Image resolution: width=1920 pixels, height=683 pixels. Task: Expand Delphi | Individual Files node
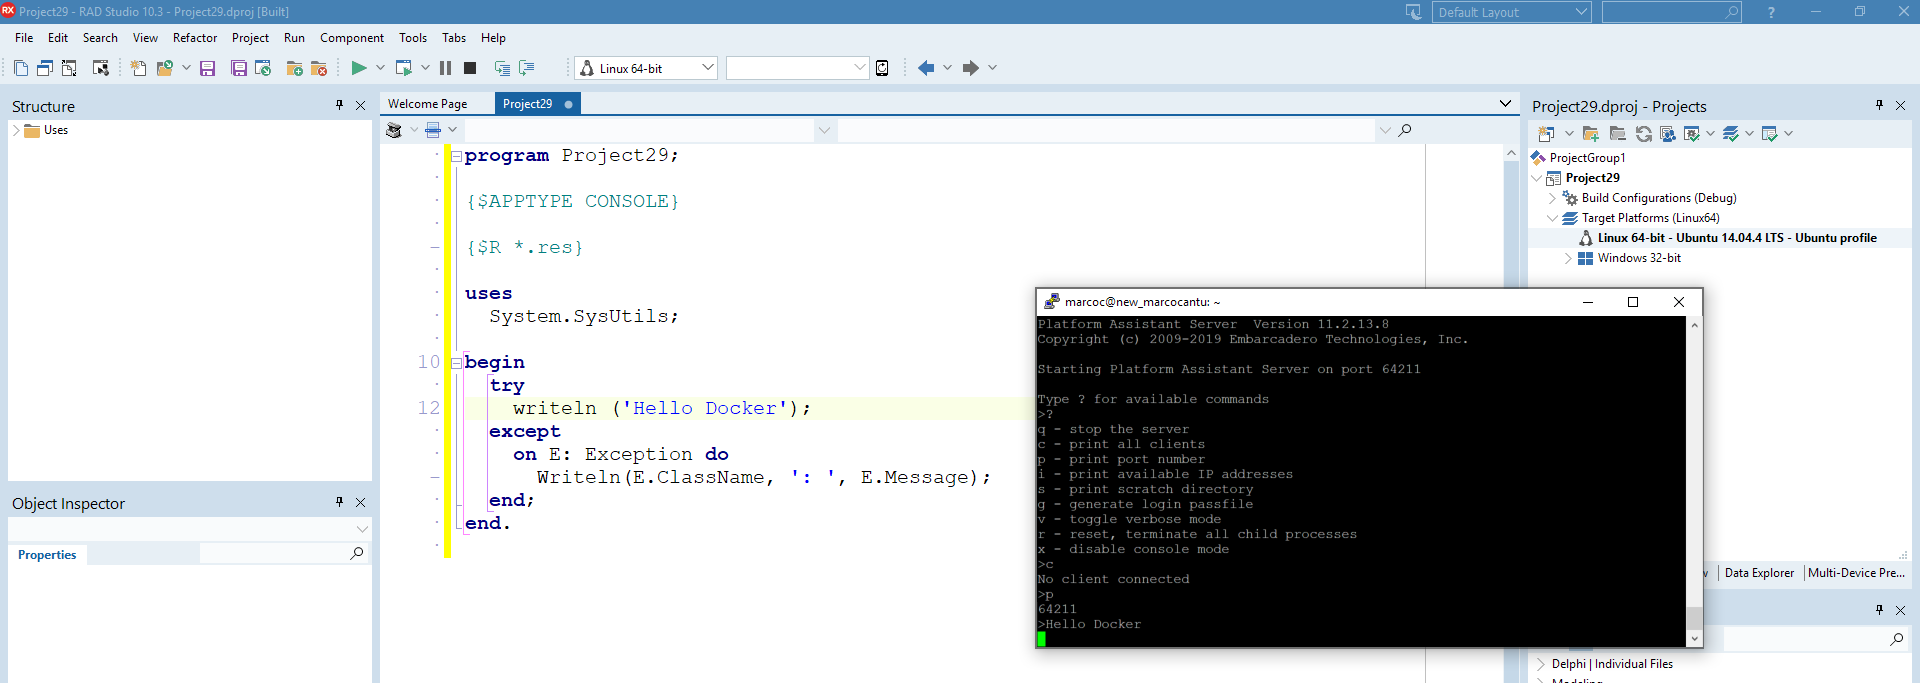coord(1540,664)
